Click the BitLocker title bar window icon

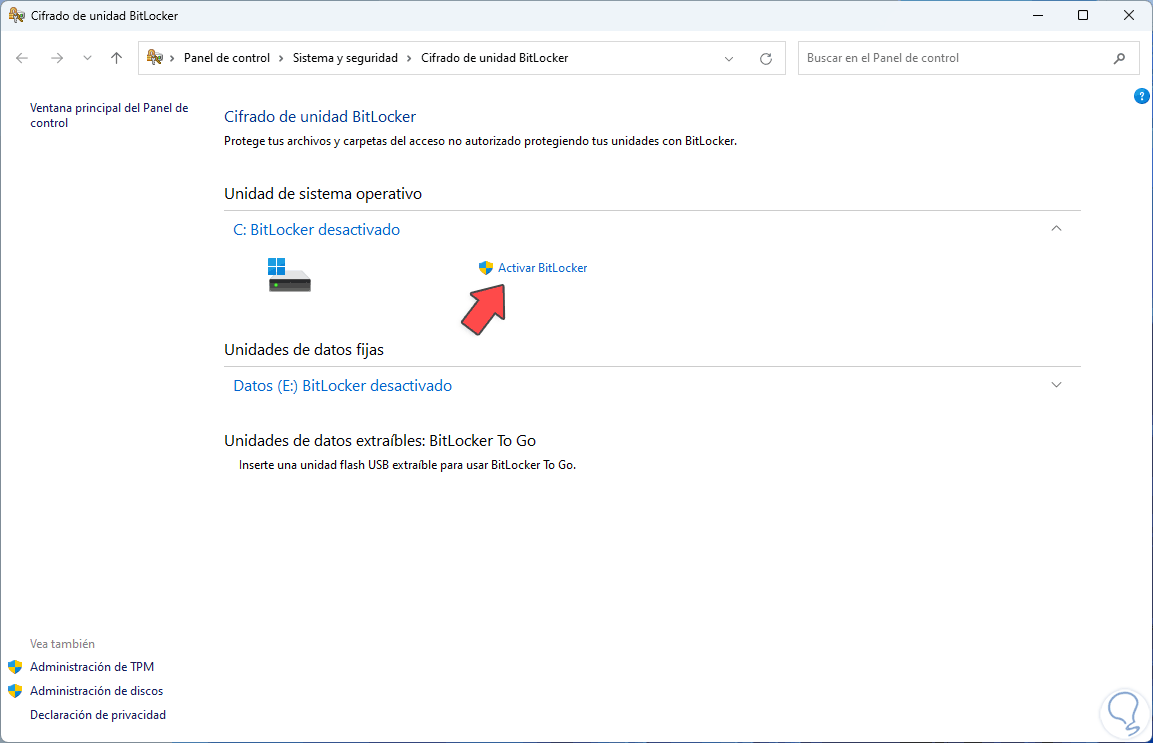(16, 15)
